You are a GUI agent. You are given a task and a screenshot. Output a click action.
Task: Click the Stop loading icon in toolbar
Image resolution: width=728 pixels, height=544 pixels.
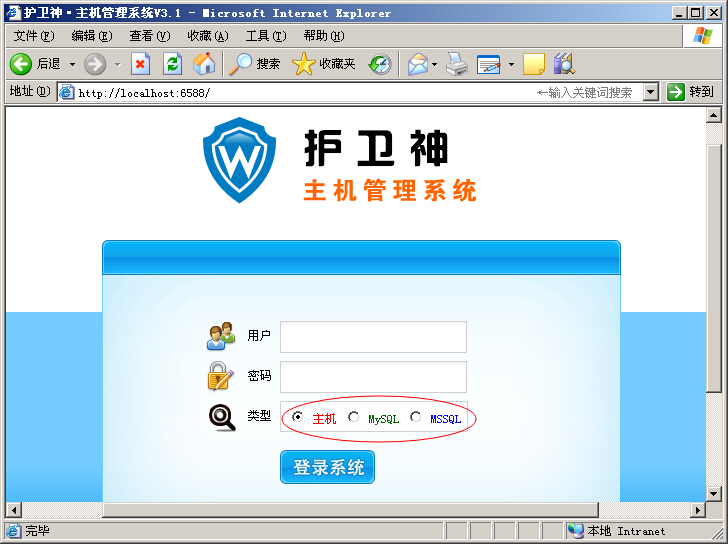click(x=140, y=64)
